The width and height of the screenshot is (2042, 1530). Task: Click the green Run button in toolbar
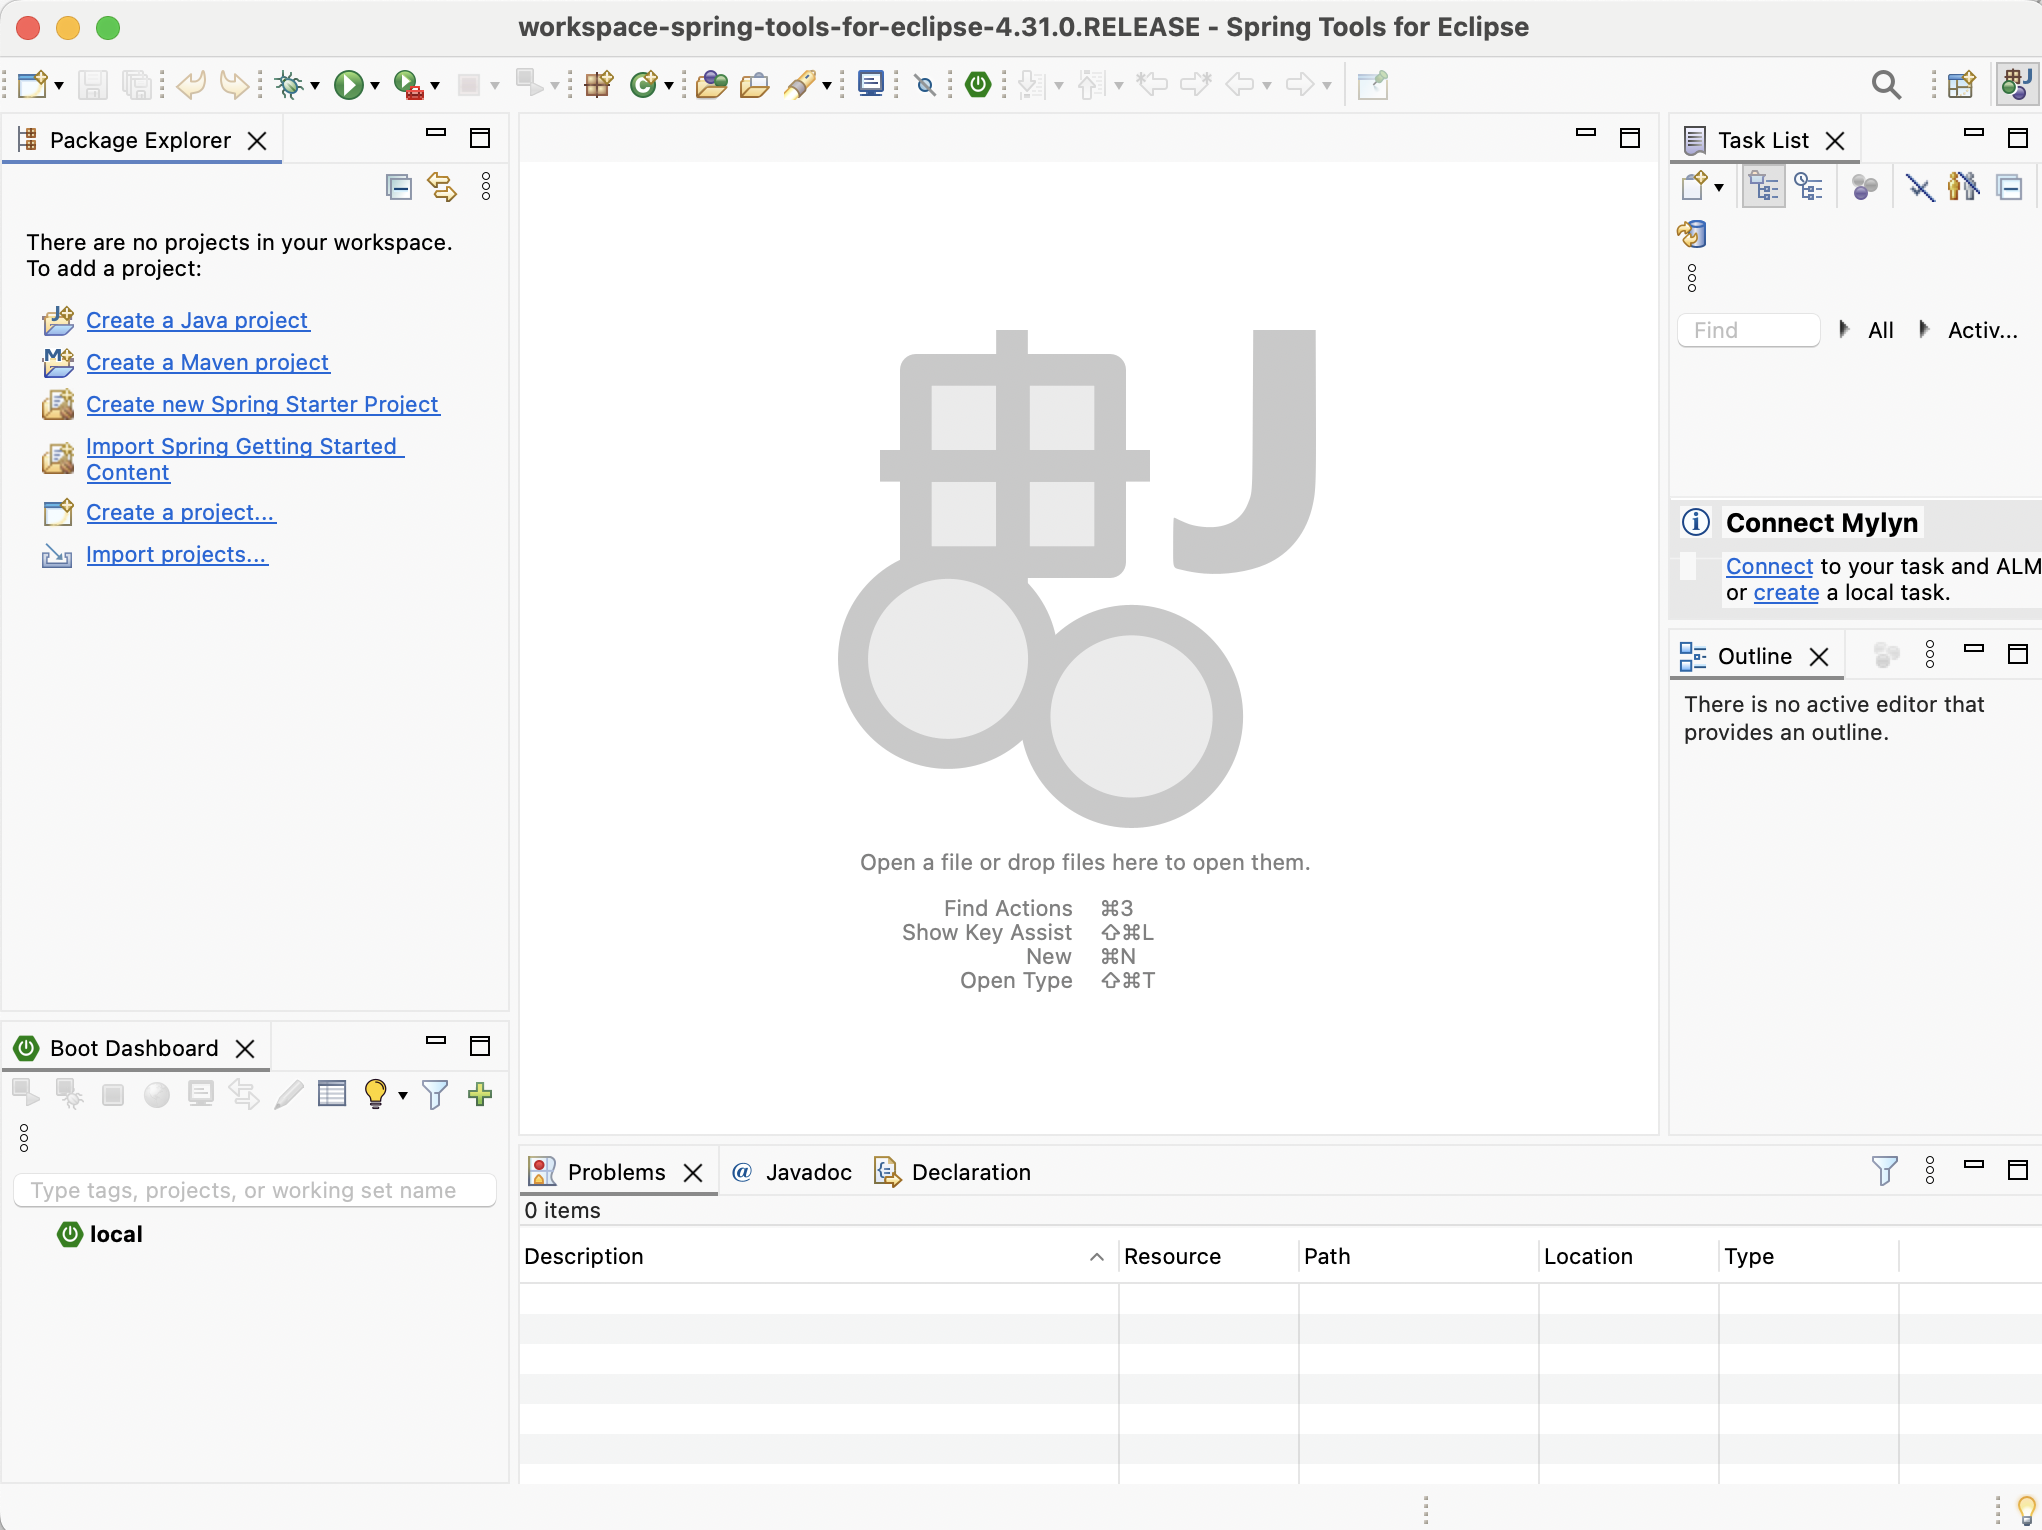348,85
